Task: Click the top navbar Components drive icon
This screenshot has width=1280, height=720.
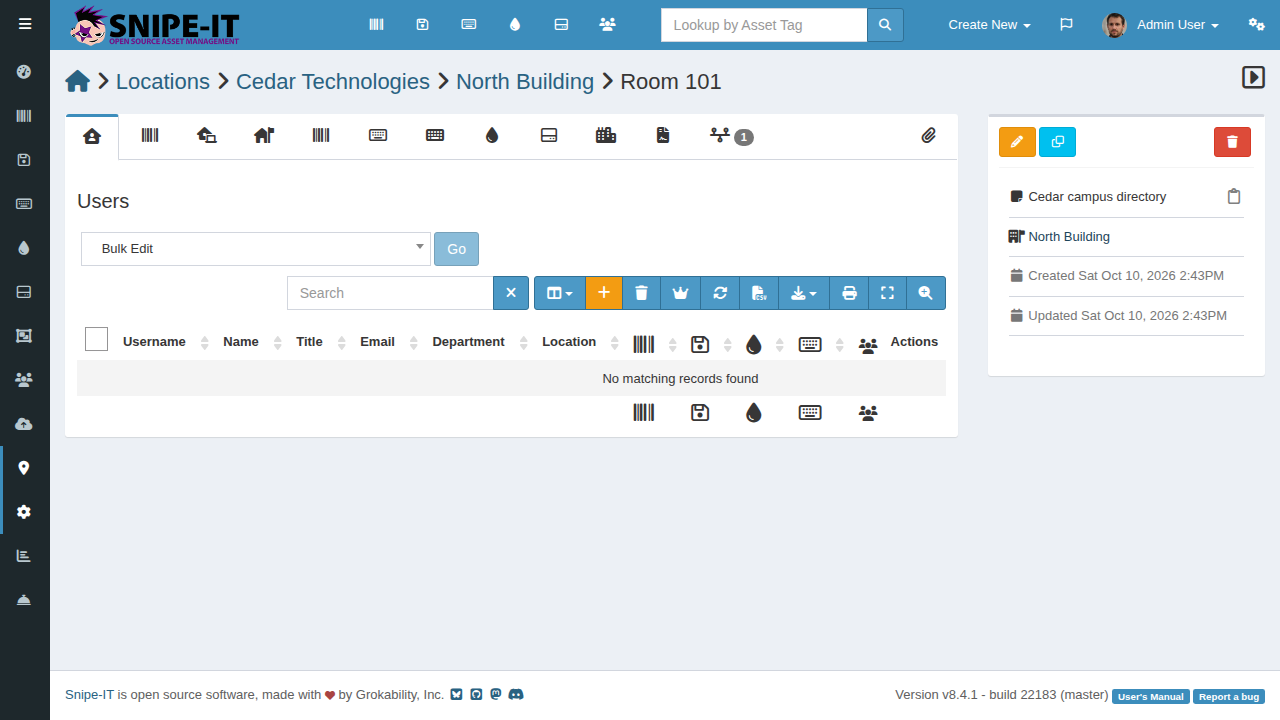Action: coord(561,24)
